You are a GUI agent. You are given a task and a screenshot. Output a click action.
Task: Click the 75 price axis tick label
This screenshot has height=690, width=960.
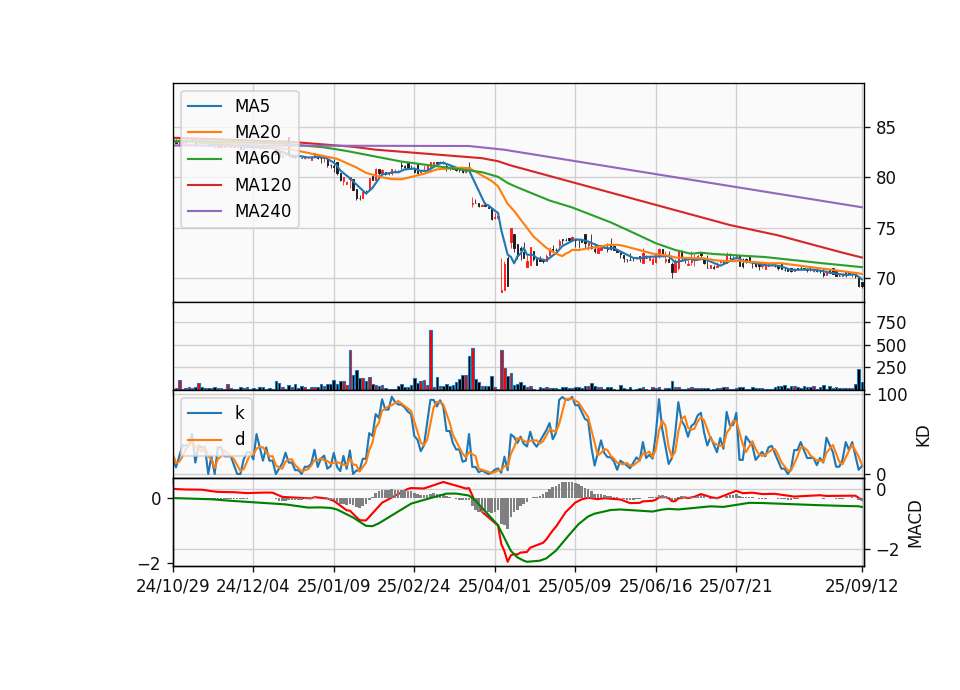[x=886, y=229]
